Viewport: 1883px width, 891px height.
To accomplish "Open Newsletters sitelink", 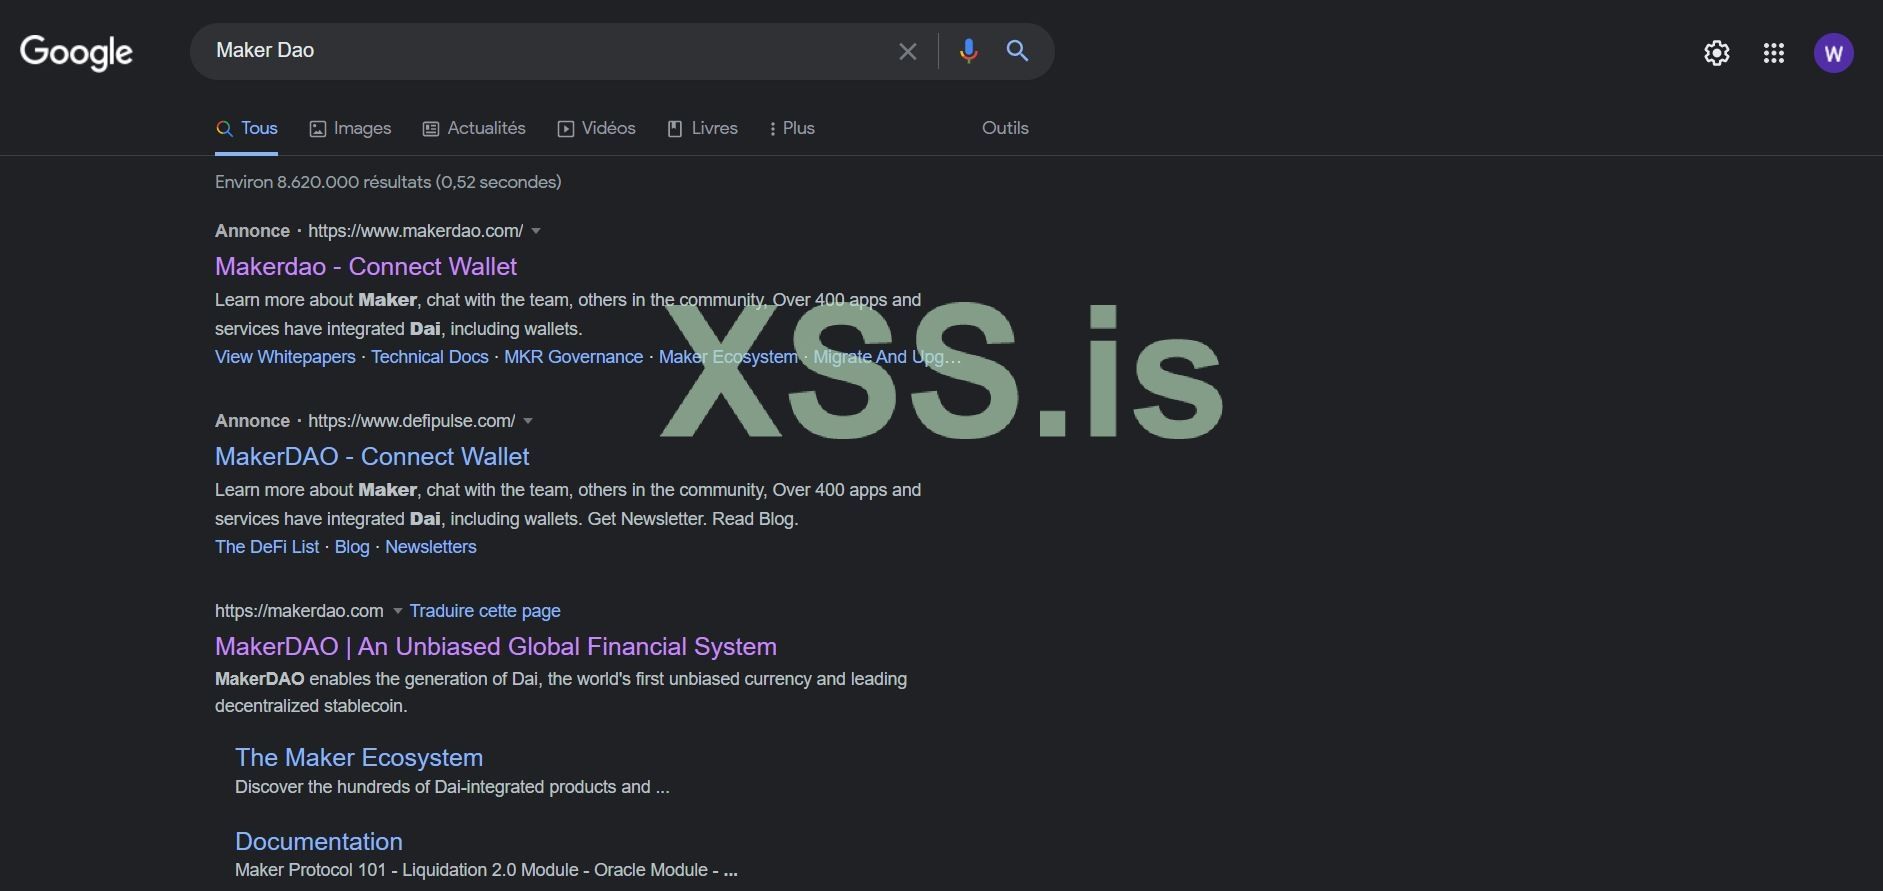I will tap(431, 547).
